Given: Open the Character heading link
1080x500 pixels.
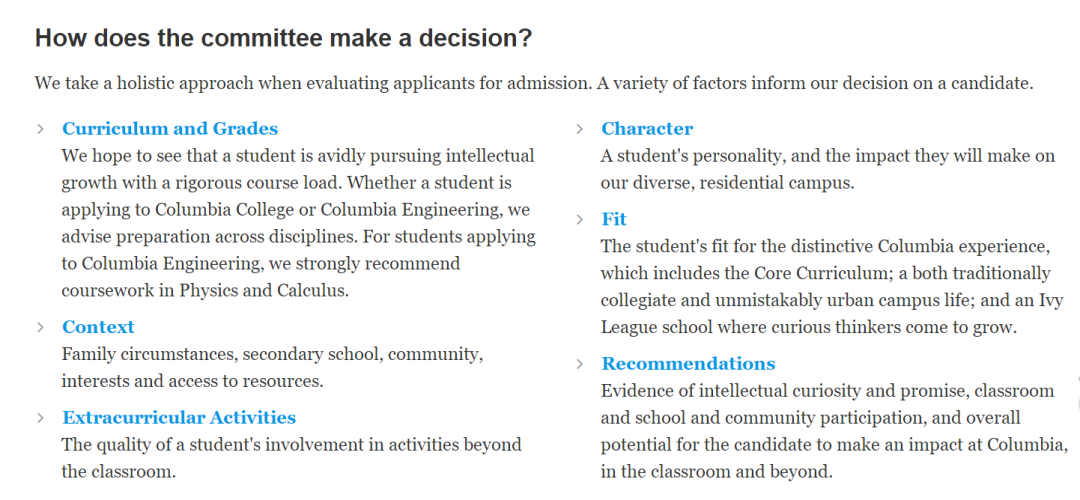Looking at the screenshot, I should click(647, 129).
